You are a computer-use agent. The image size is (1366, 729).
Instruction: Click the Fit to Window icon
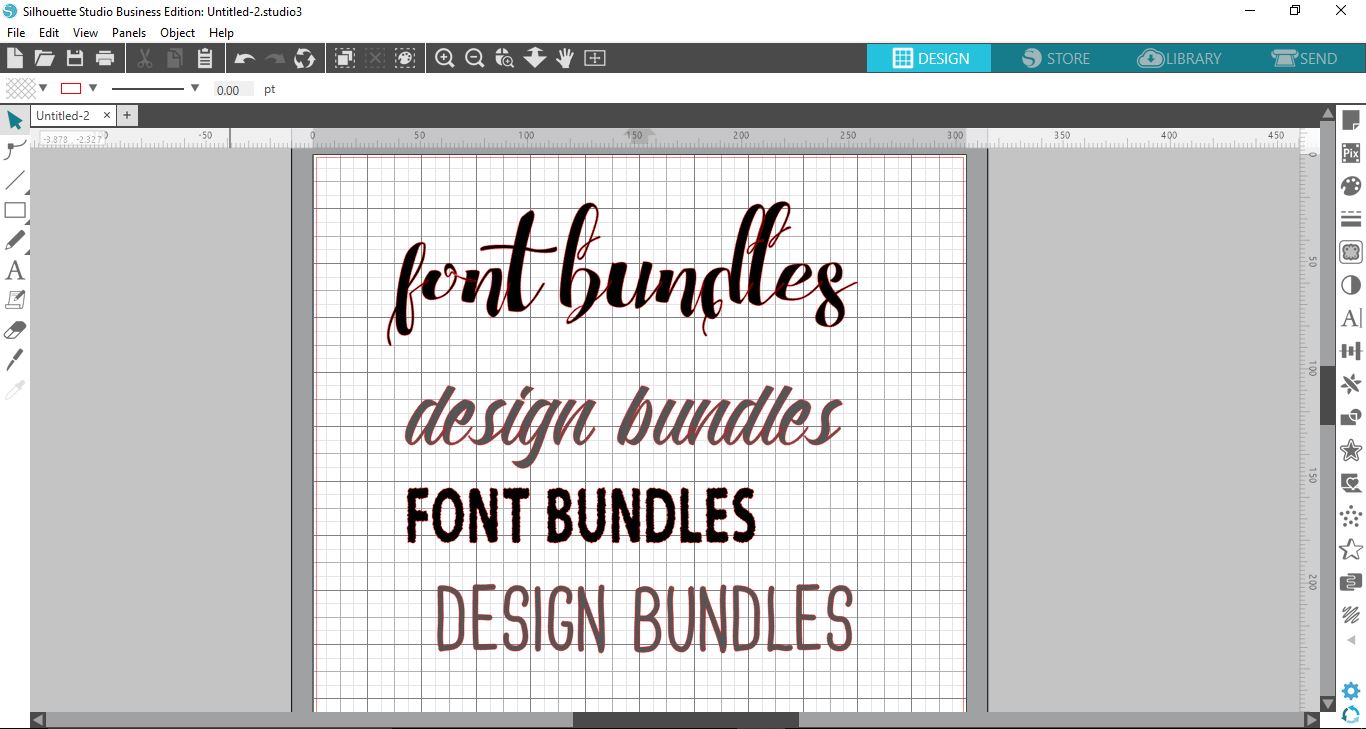click(595, 58)
